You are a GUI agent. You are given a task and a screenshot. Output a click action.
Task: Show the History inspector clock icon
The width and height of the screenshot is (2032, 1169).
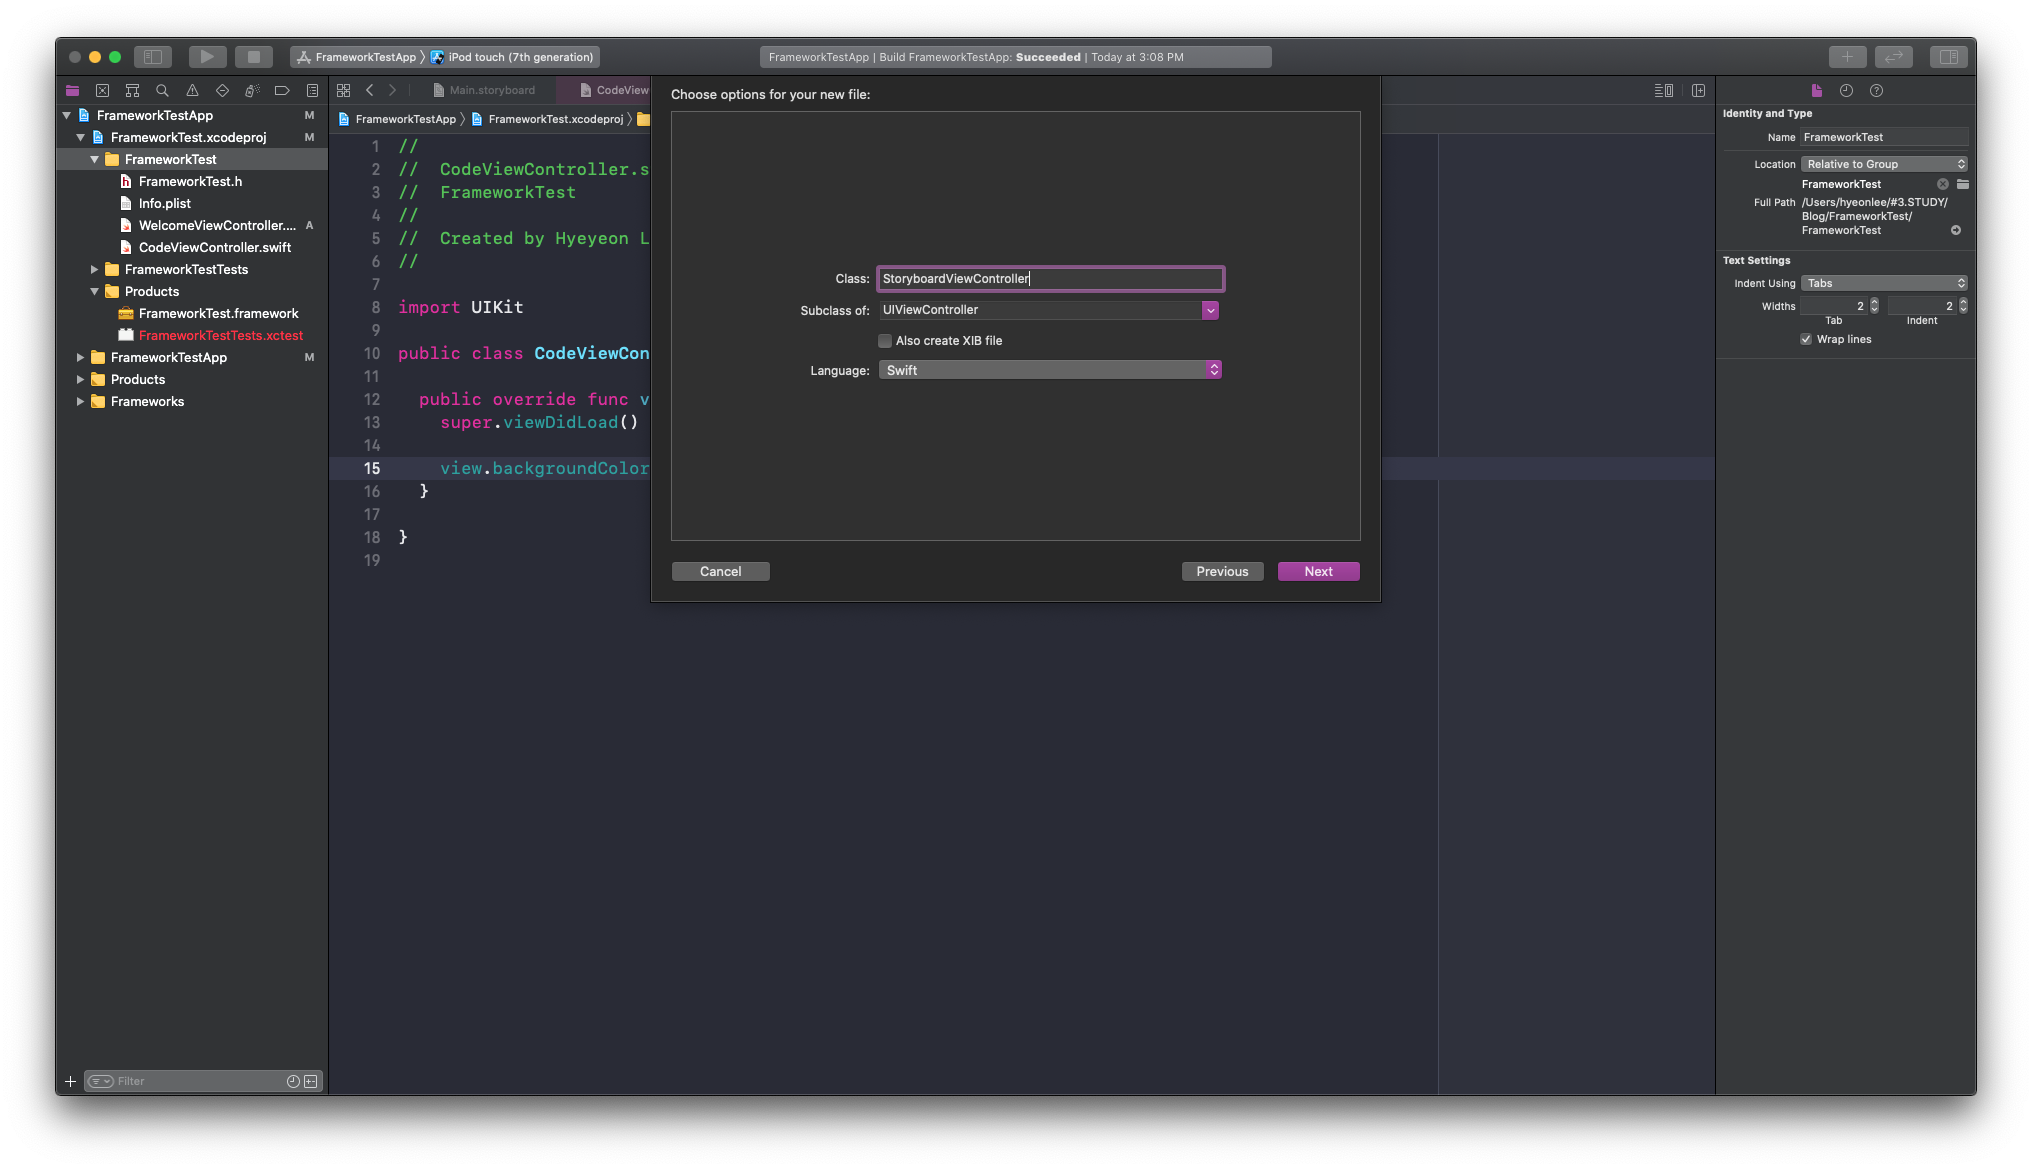[x=1846, y=90]
